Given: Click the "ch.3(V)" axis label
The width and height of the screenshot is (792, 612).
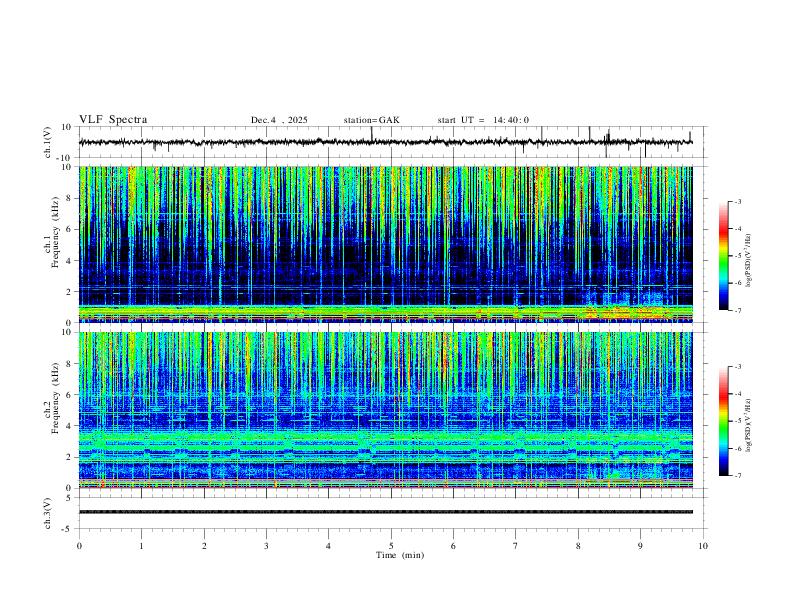Looking at the screenshot, I should [48, 513].
